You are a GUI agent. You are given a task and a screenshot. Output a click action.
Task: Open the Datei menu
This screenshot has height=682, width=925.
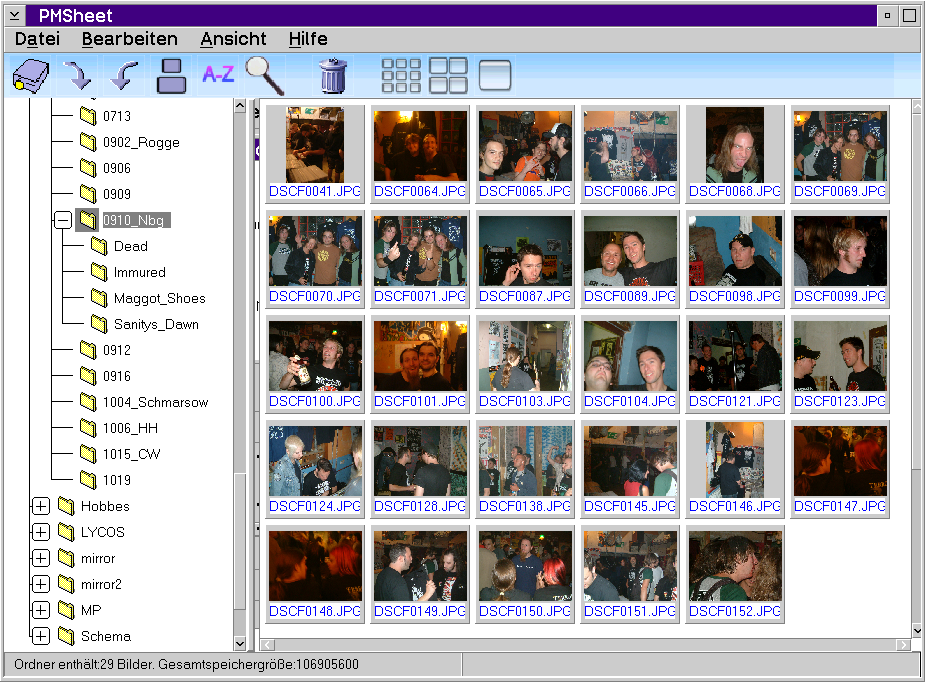tap(37, 39)
